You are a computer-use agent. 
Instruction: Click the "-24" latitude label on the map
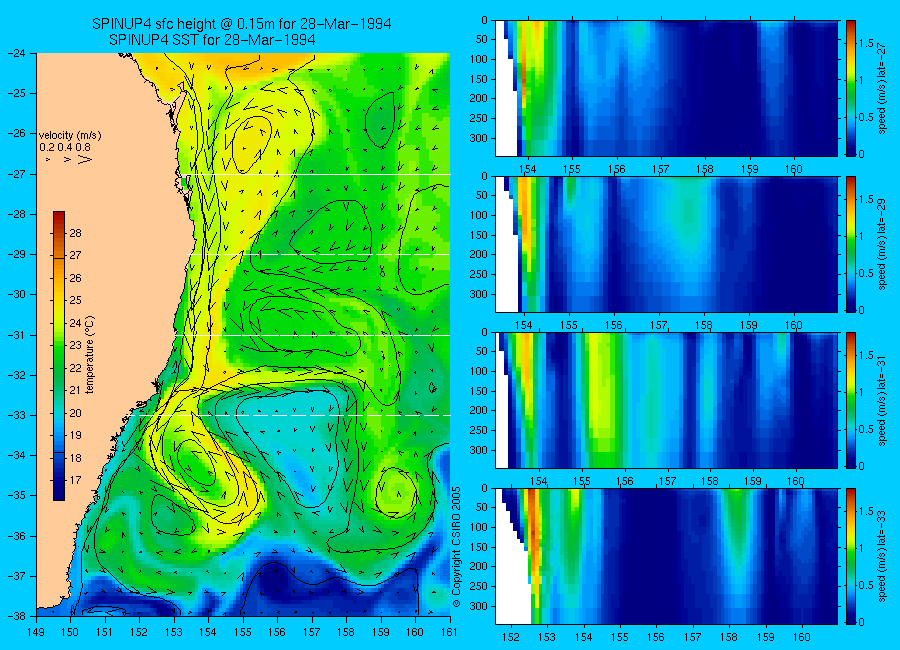16,53
